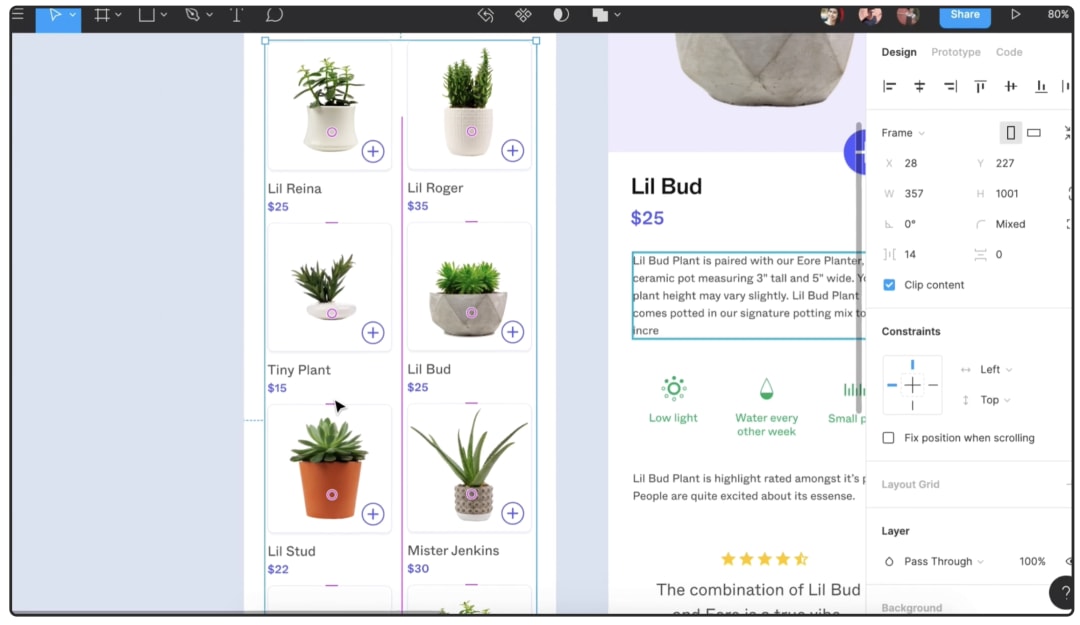The width and height of the screenshot is (1080, 625).
Task: Uncheck the Clip content checkbox
Action: [x=889, y=285]
